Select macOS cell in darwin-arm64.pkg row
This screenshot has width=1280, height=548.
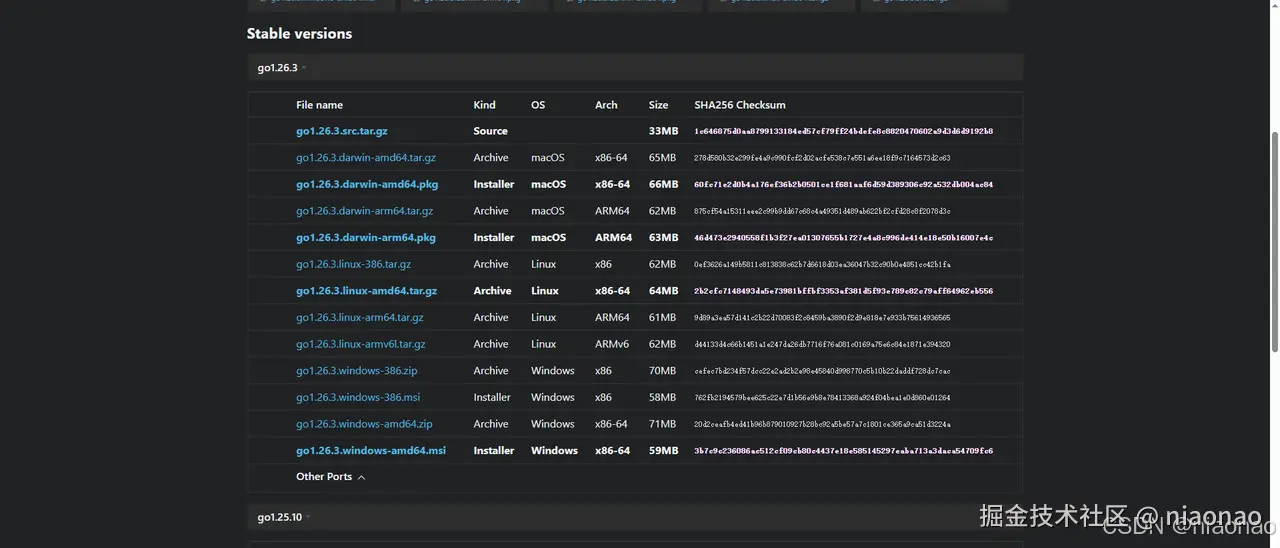click(548, 238)
